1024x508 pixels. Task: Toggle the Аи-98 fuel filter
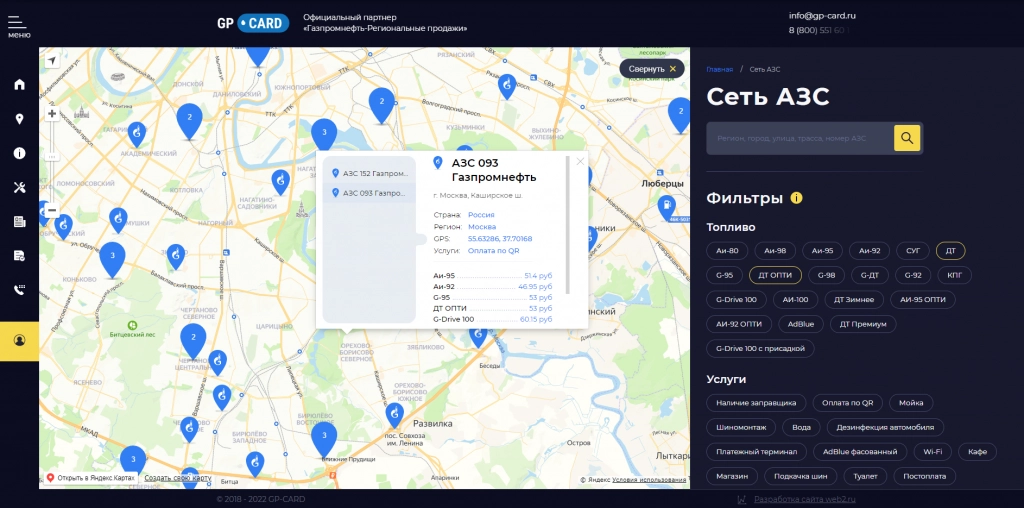tap(775, 251)
